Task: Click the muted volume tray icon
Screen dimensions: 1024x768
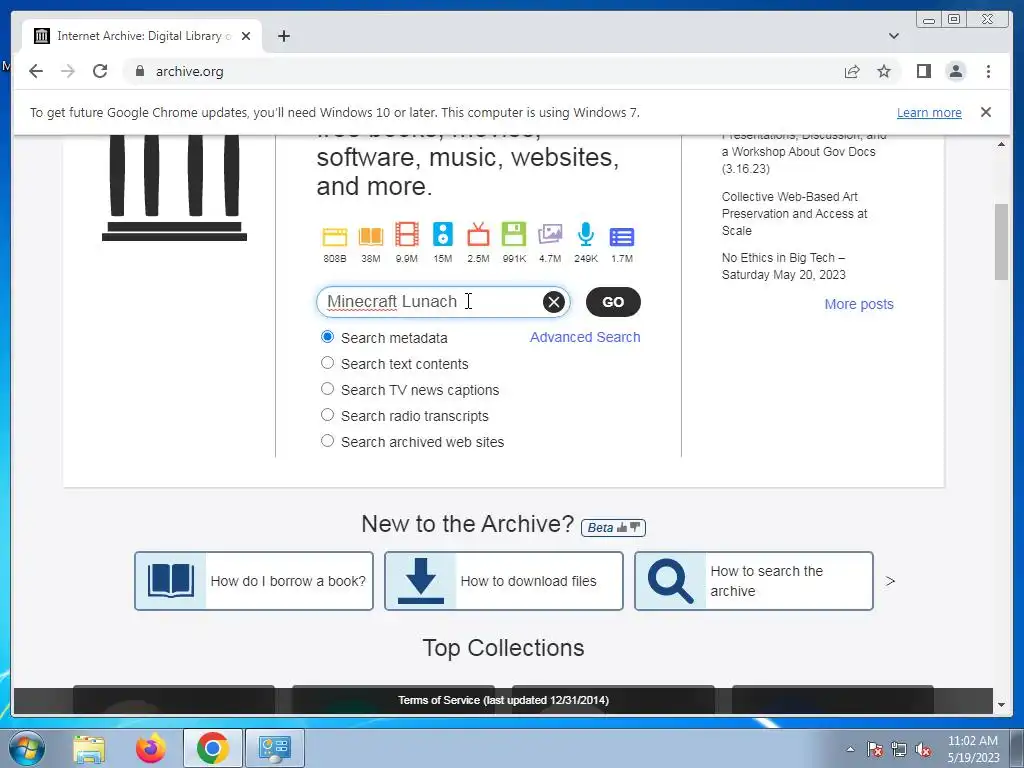Action: coord(923,749)
